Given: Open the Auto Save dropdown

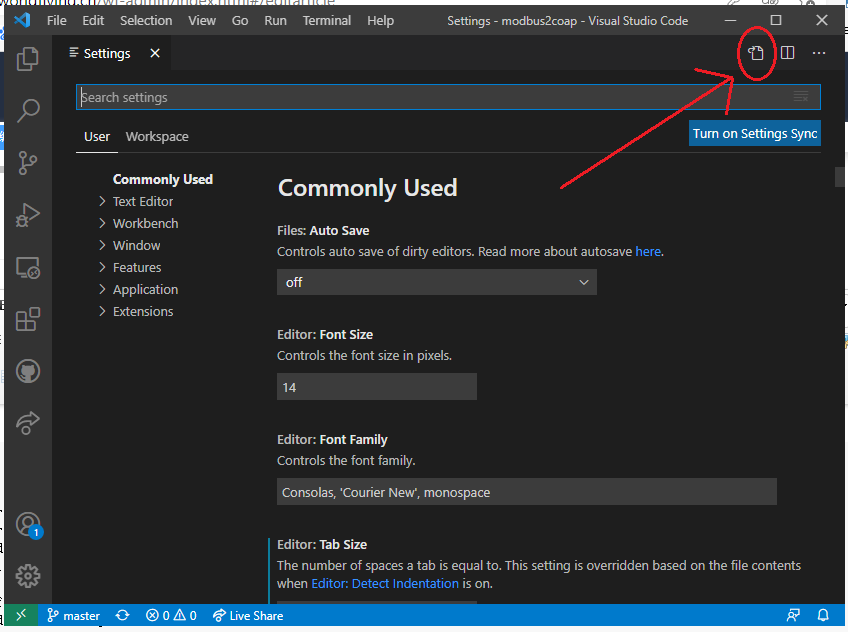Looking at the screenshot, I should coord(436,282).
